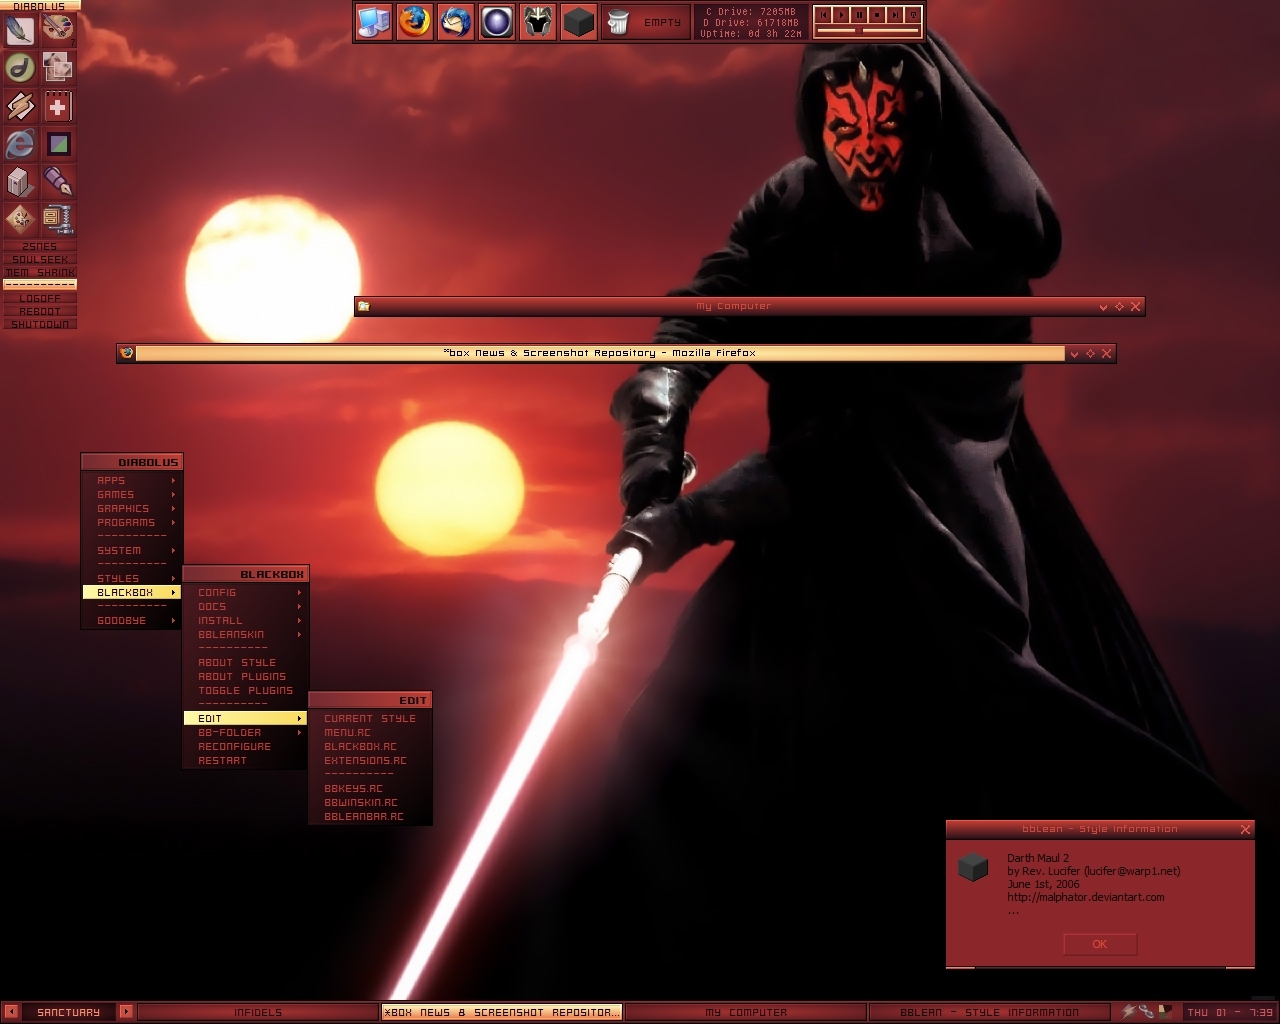
Task: Click the chain link tray icon
Action: pos(1146,1011)
